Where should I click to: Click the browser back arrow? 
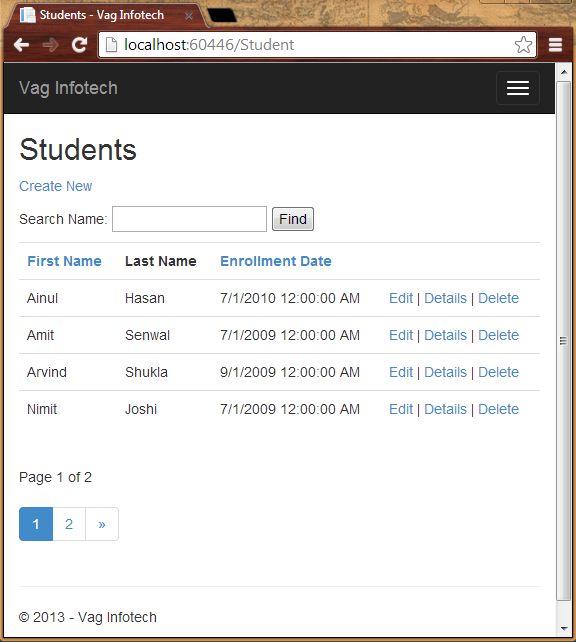[x=21, y=45]
